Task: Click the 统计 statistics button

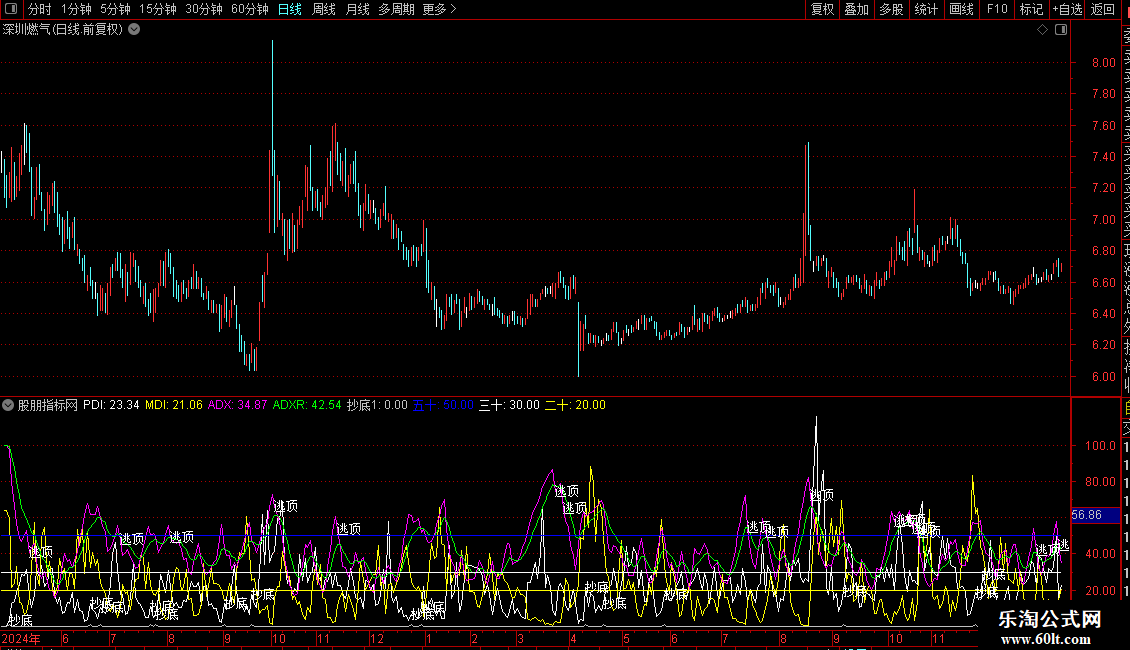Action: (x=926, y=9)
